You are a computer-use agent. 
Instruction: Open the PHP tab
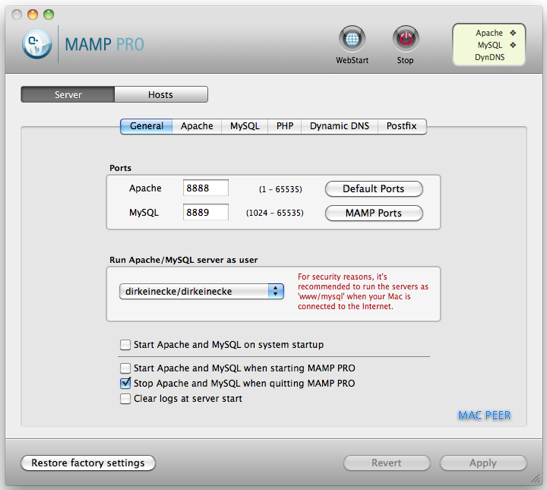coord(285,126)
